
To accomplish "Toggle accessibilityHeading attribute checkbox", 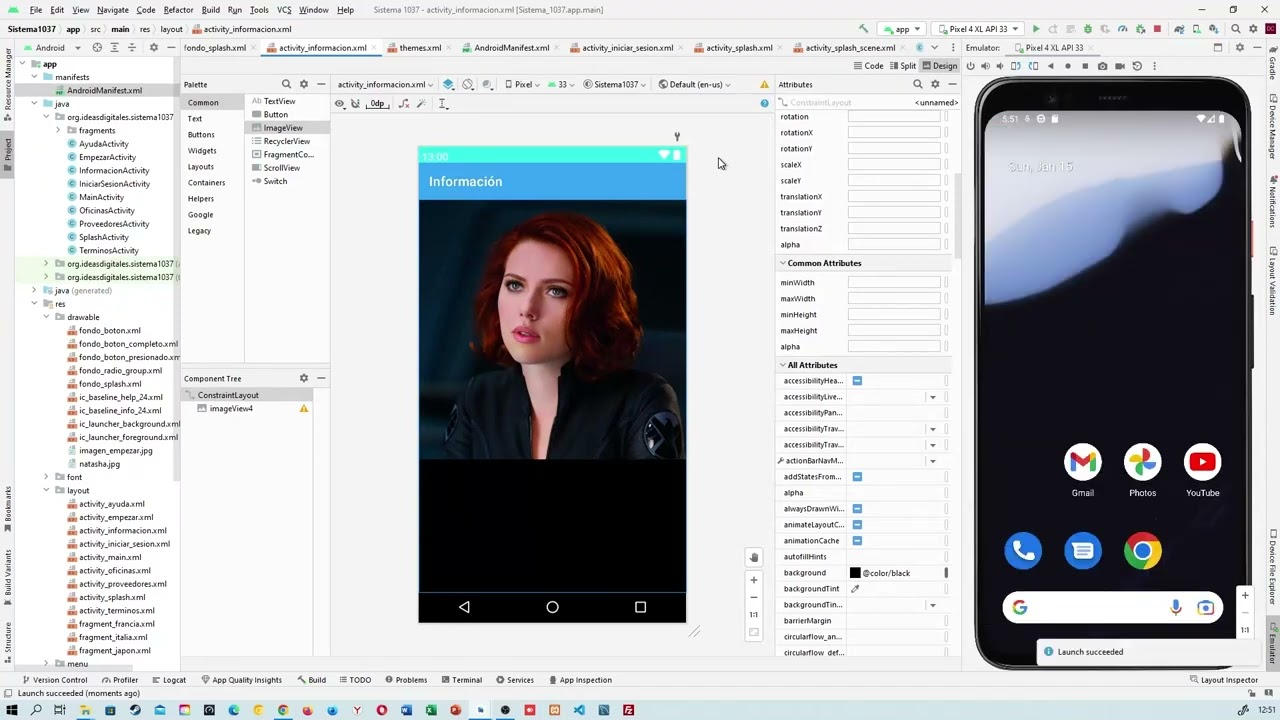I will (857, 381).
